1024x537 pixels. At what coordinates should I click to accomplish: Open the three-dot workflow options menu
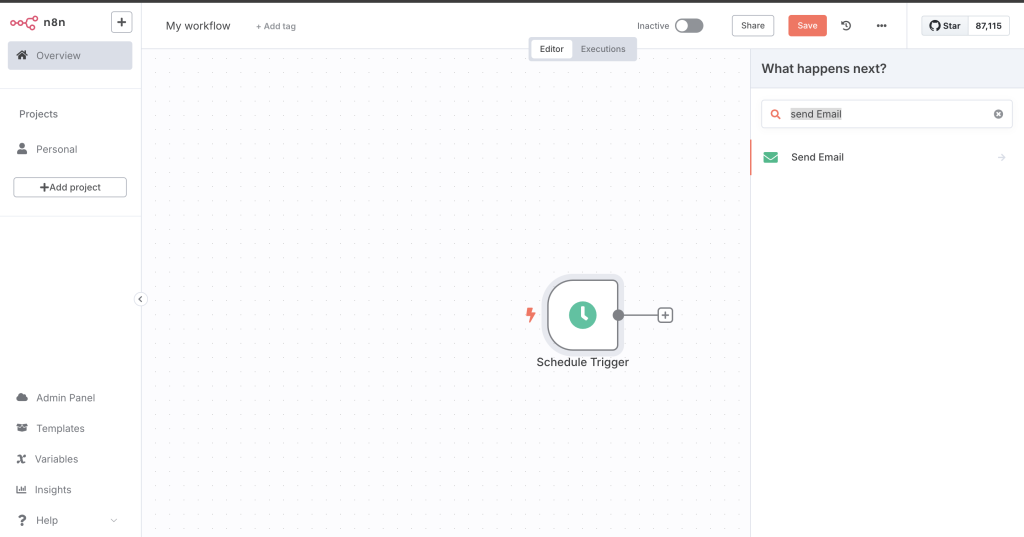click(881, 26)
